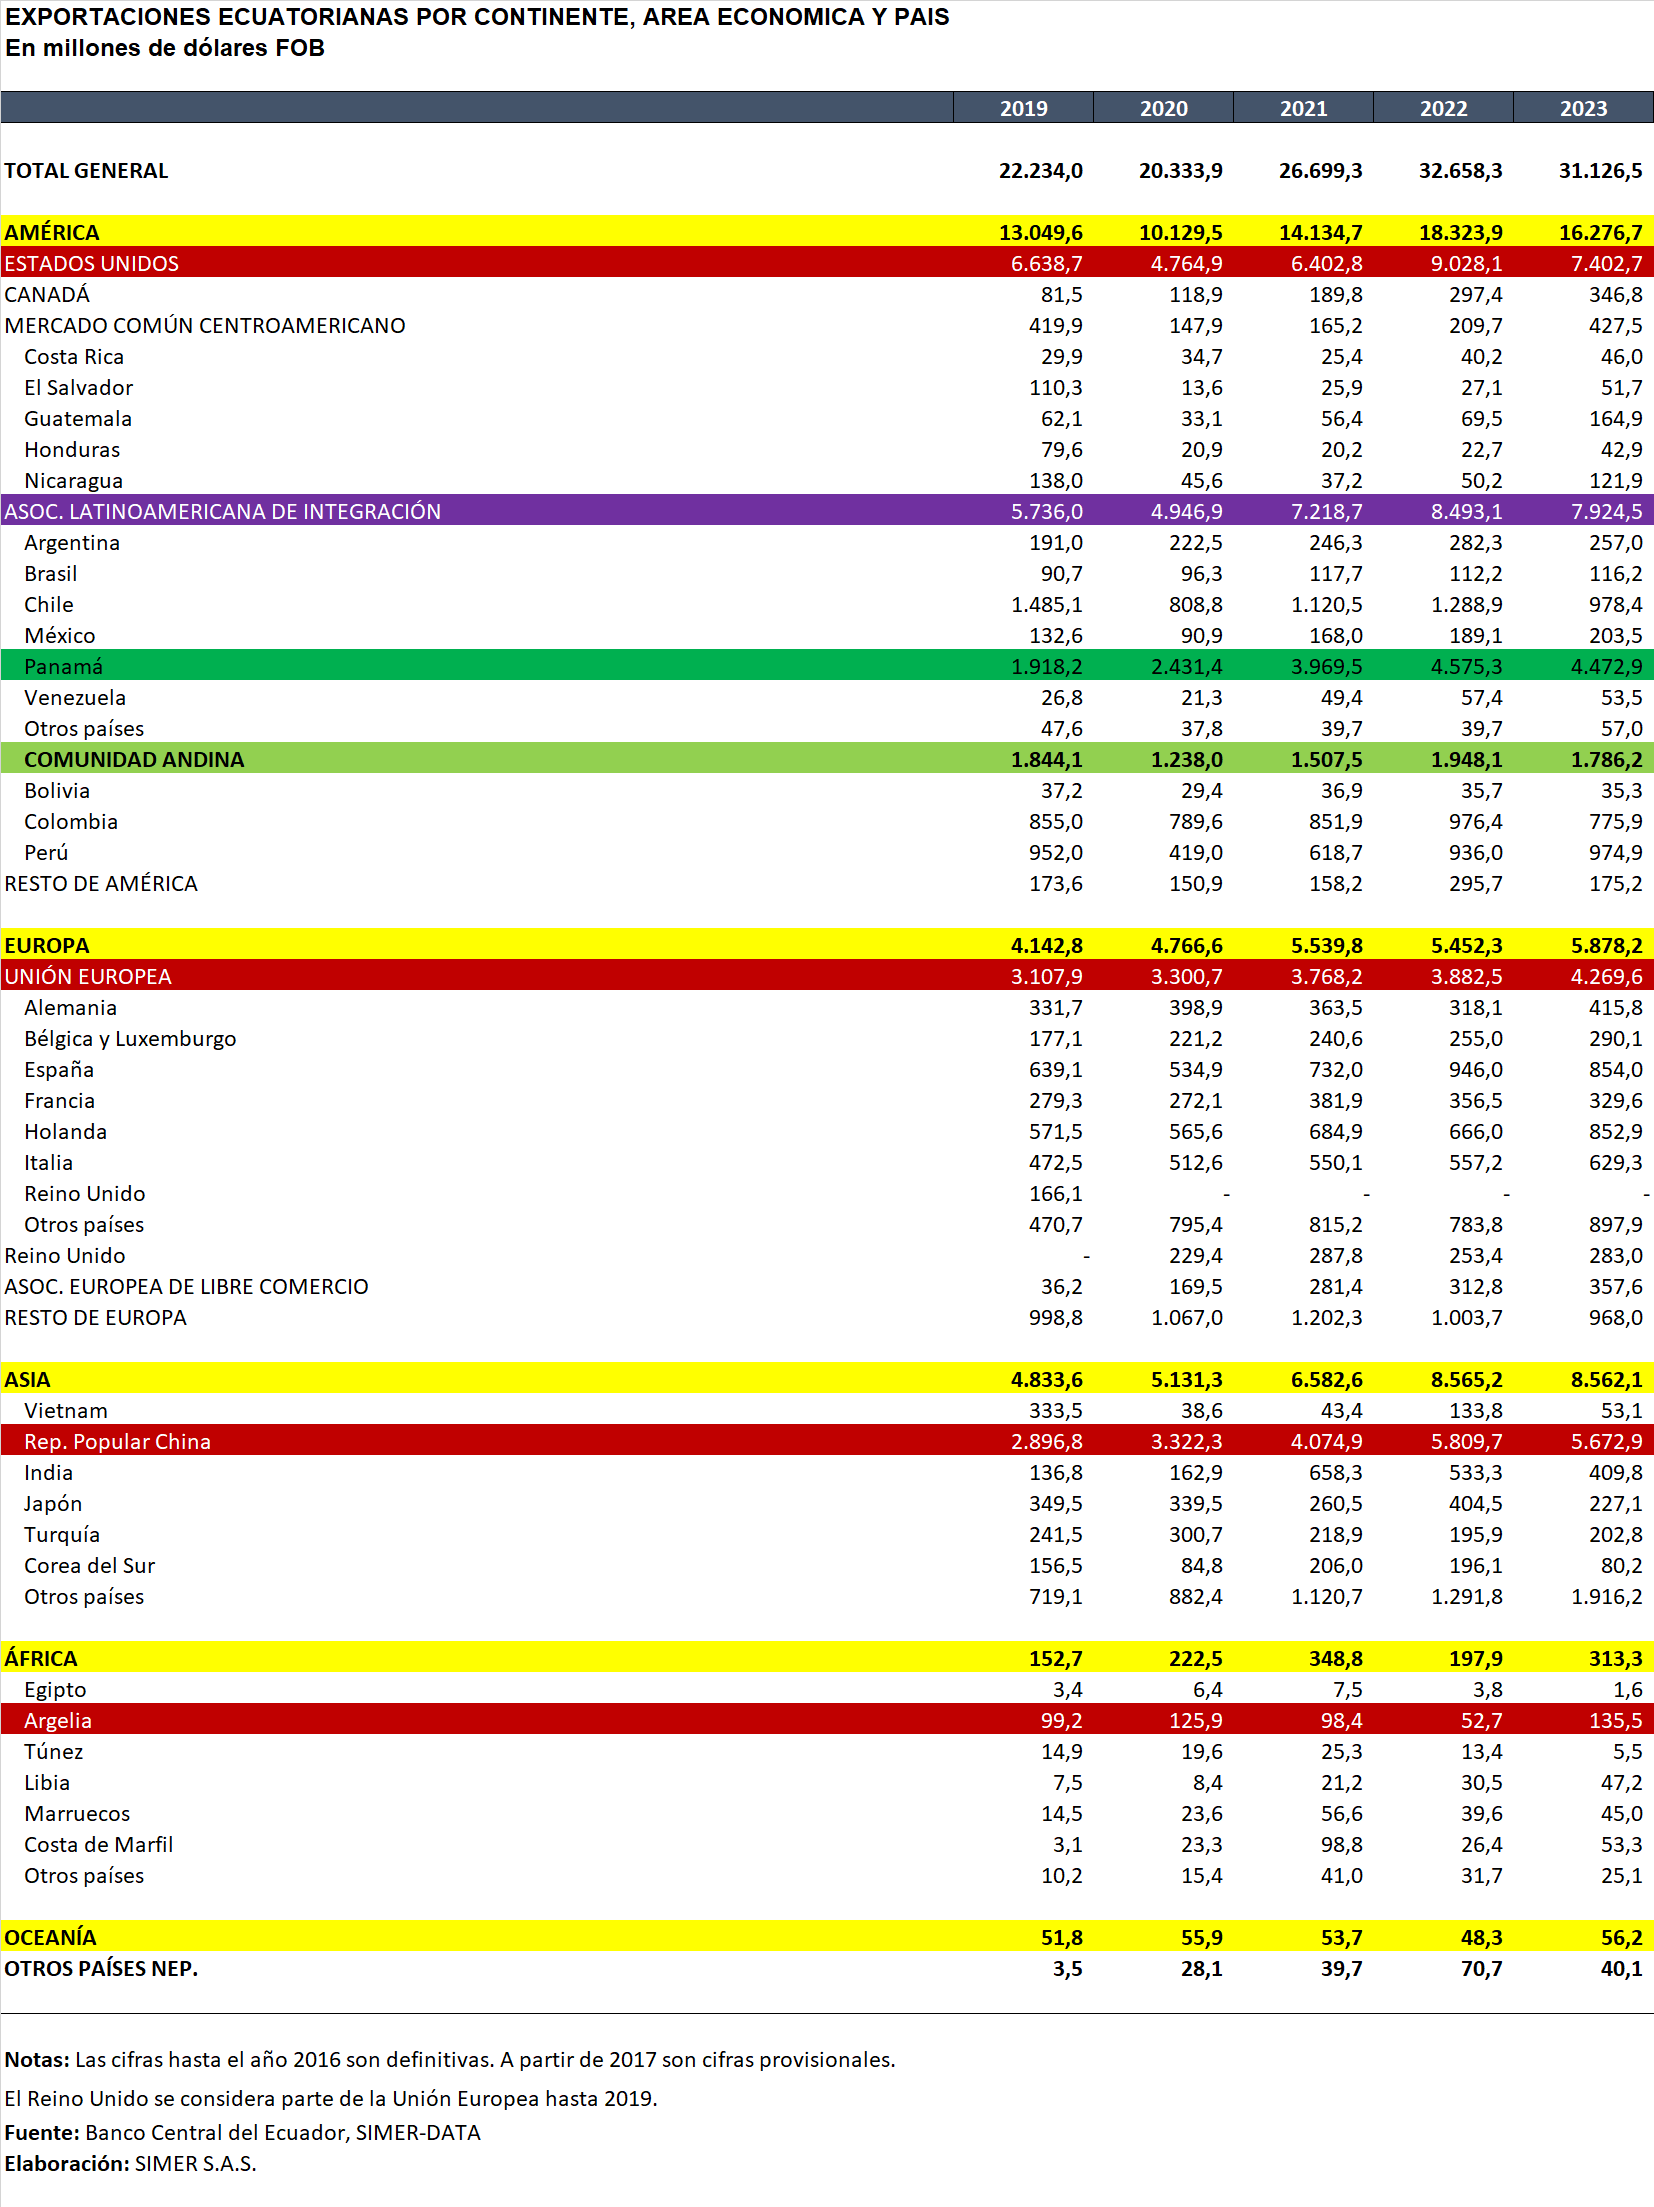The height and width of the screenshot is (2207, 1654).
Task: Click the Corea del Sur row label
Action: click(89, 1566)
